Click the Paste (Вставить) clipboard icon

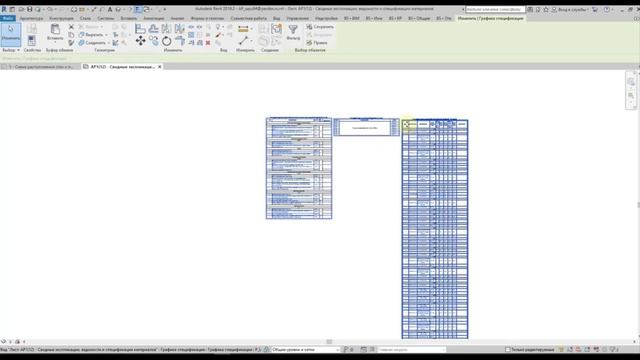[55, 29]
